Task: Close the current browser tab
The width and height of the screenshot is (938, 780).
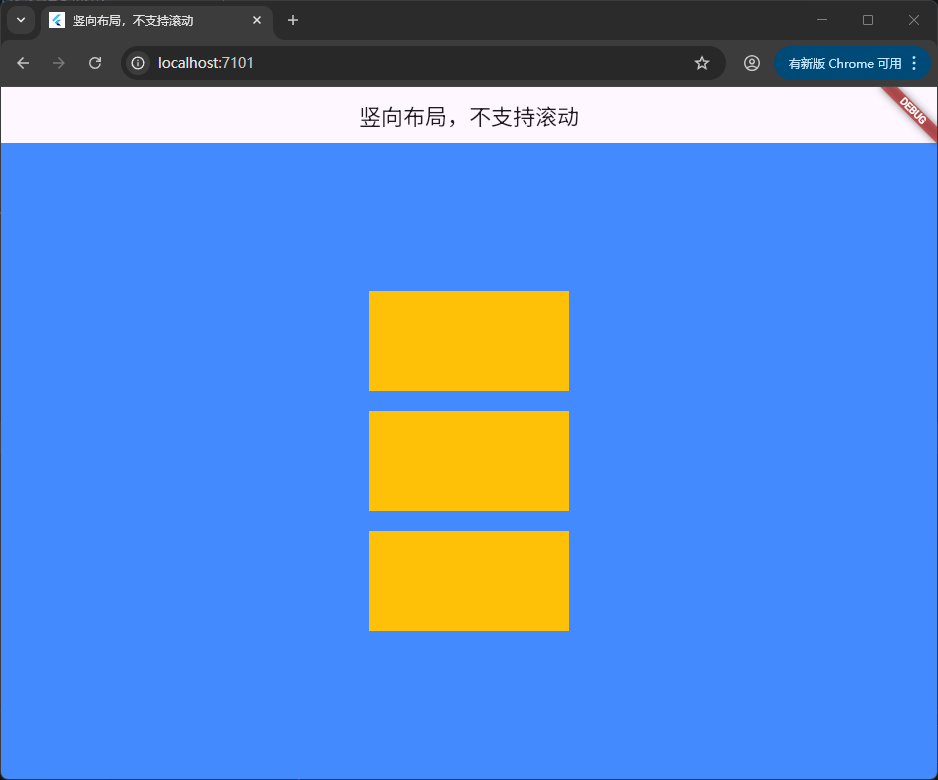Action: (257, 20)
